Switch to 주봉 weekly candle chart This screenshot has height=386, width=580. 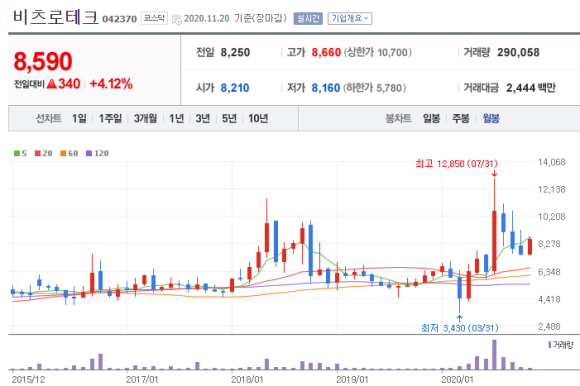tap(461, 119)
